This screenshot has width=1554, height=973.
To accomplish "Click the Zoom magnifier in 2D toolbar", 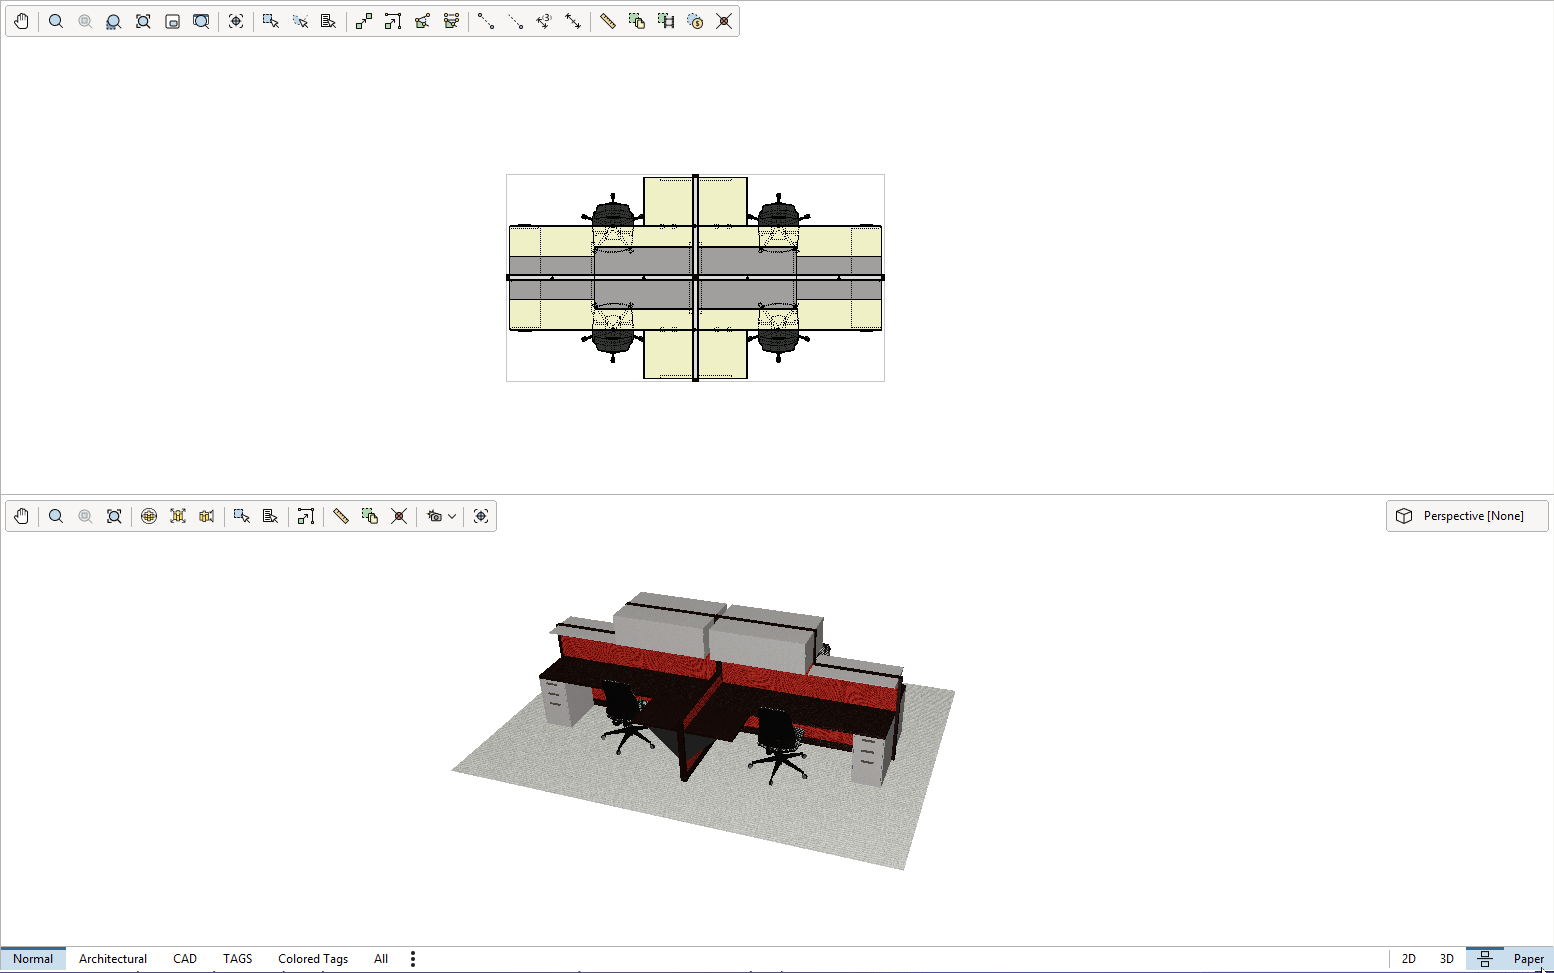I will 56,21.
